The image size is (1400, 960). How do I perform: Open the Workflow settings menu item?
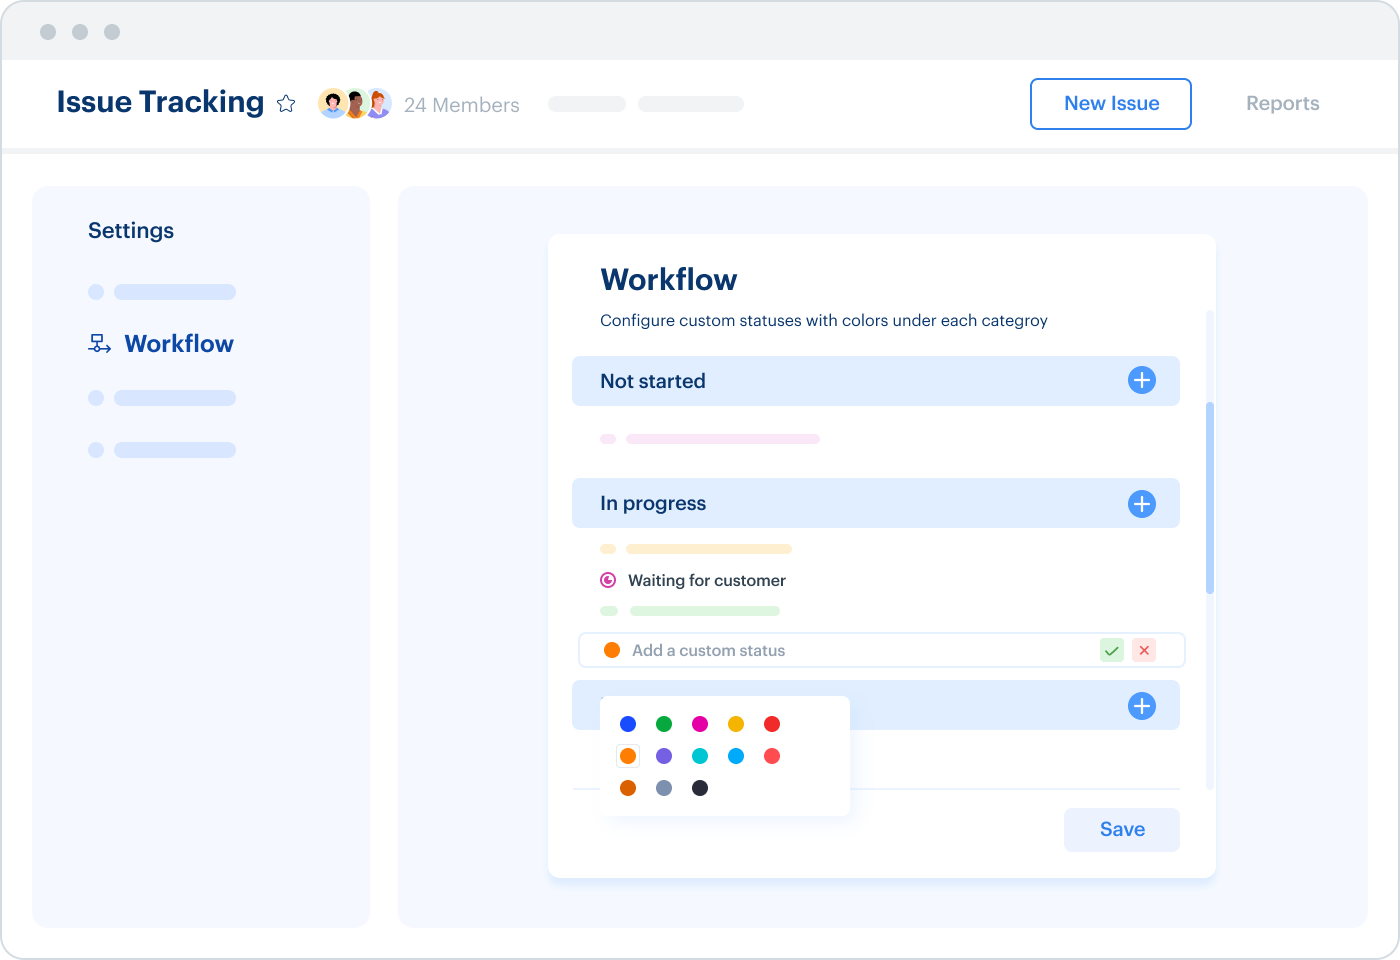(177, 343)
